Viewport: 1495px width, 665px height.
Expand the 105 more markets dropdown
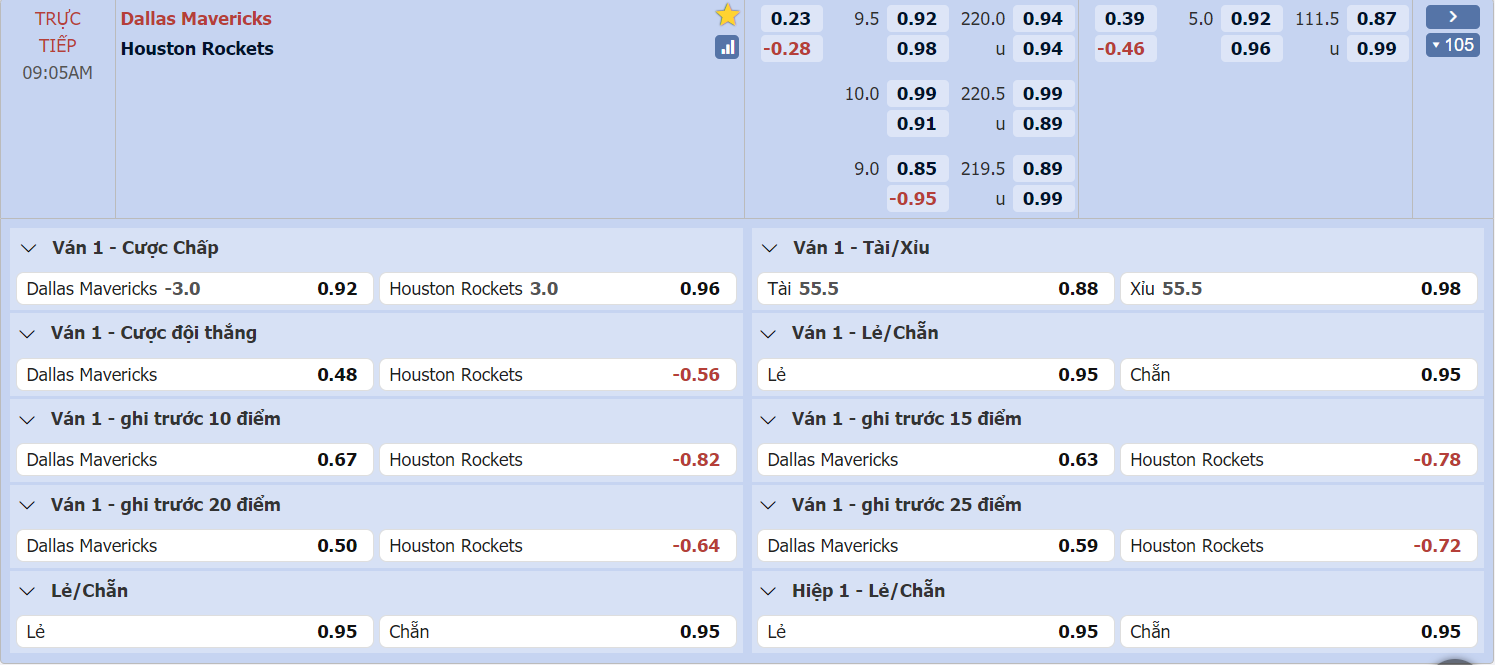(x=1453, y=45)
